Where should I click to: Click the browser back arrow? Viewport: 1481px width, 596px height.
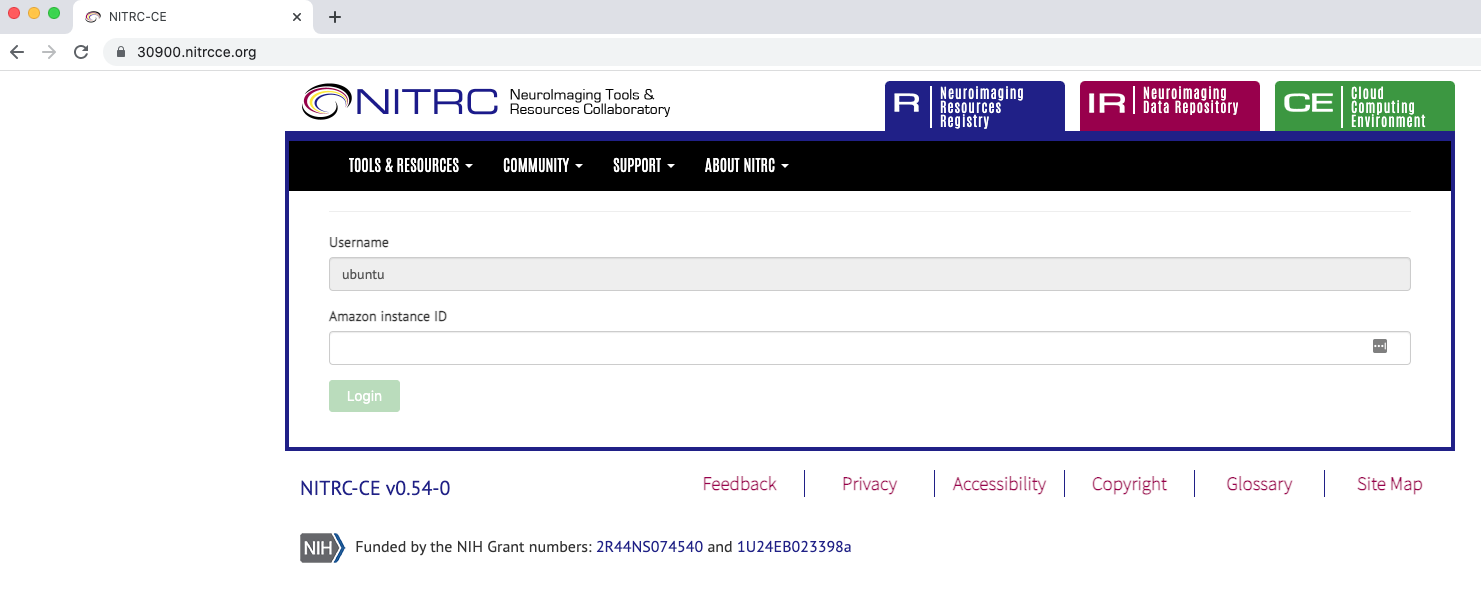coord(17,52)
